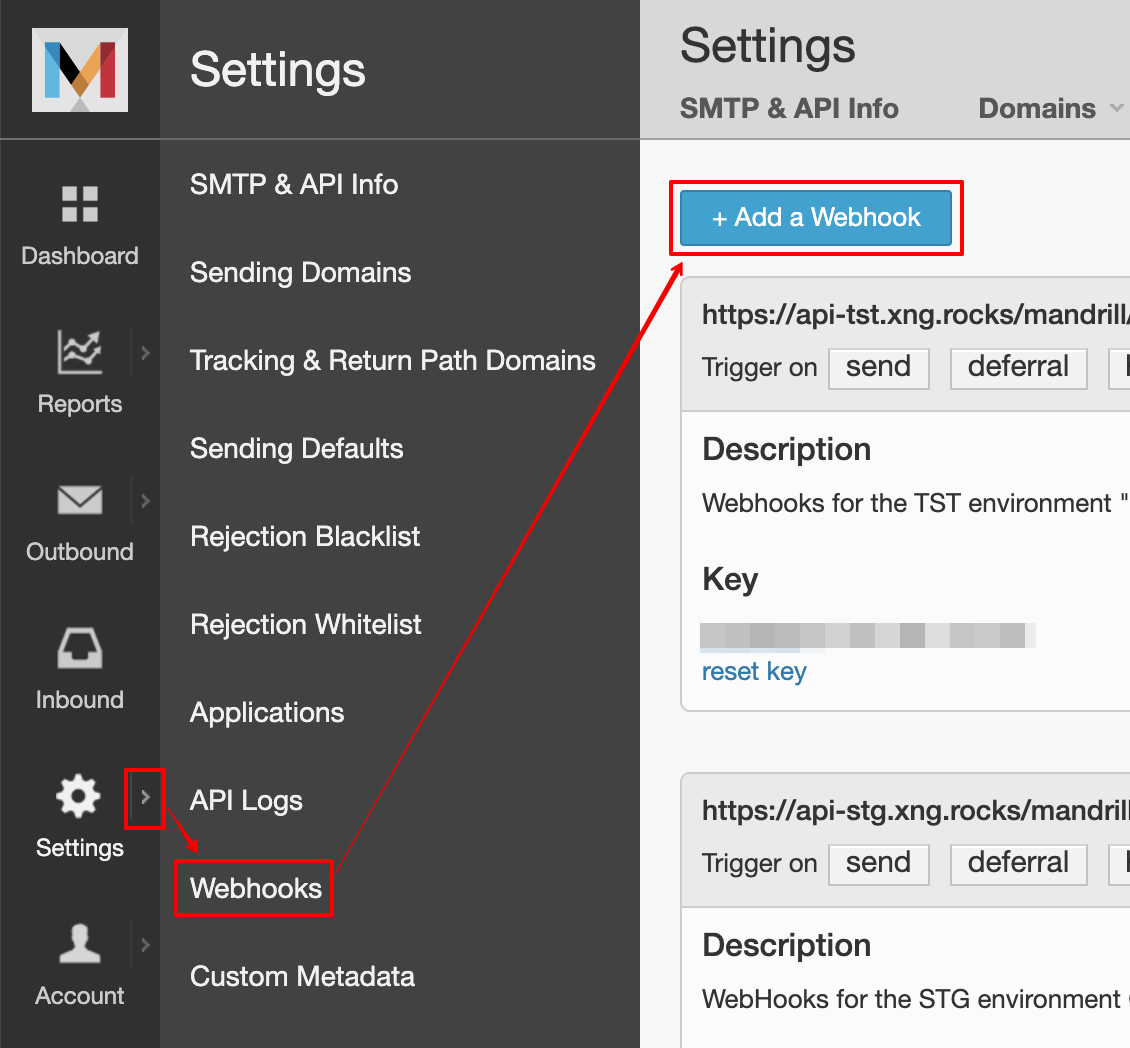Open Custom Metadata menu item
The height and width of the screenshot is (1048, 1130).
(302, 976)
